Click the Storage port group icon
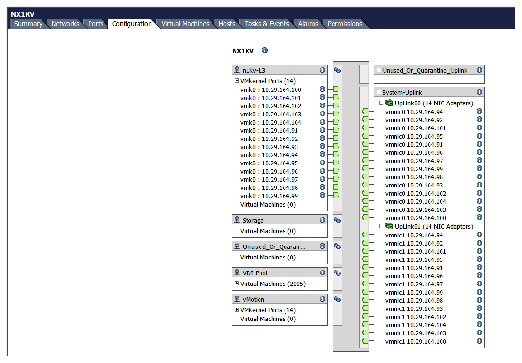Screen dimensions: 522x363 [237, 220]
